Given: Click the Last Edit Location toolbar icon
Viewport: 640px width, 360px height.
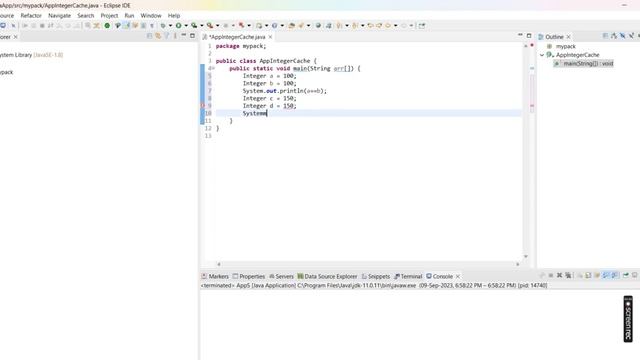Looking at the screenshot, I should (370, 25).
